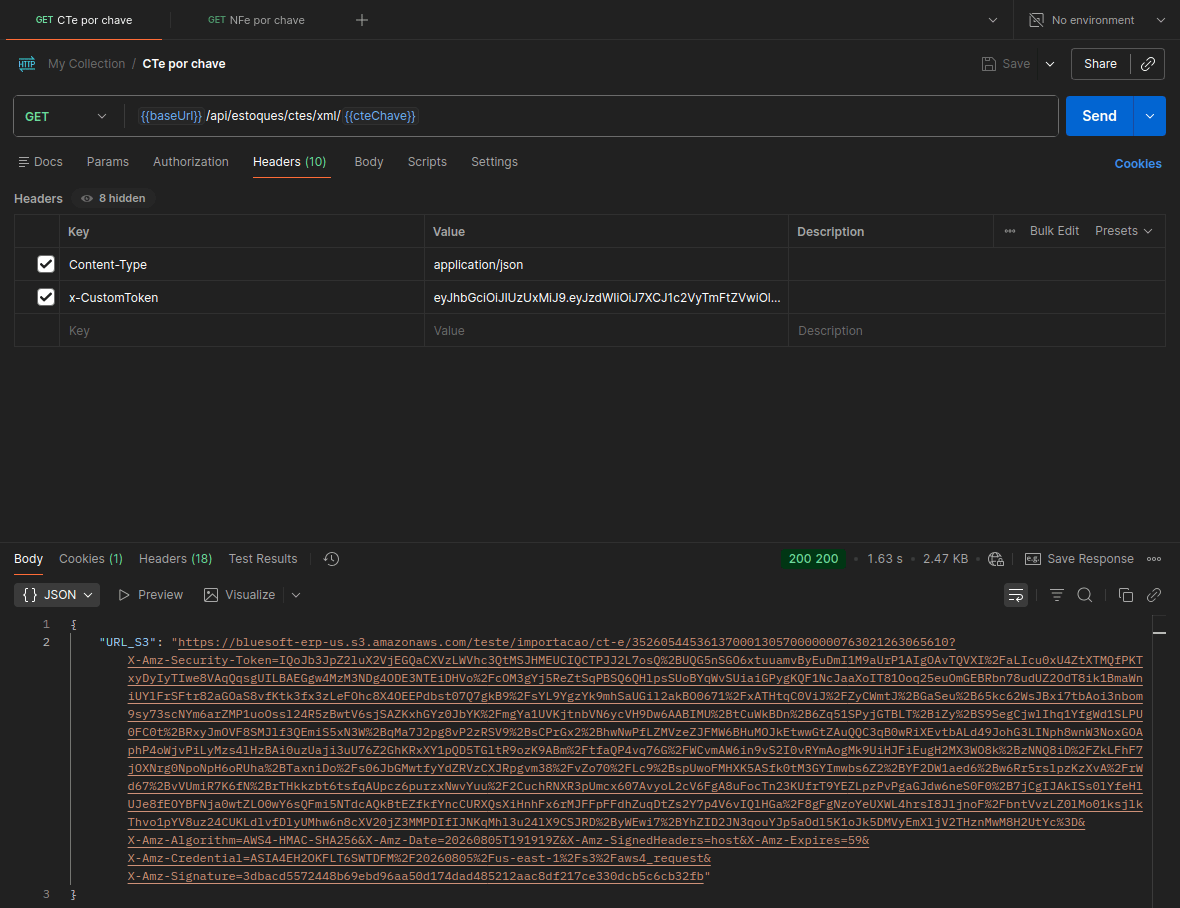Click the {{baseUrl}} variable in URL
1180x908 pixels.
171,116
